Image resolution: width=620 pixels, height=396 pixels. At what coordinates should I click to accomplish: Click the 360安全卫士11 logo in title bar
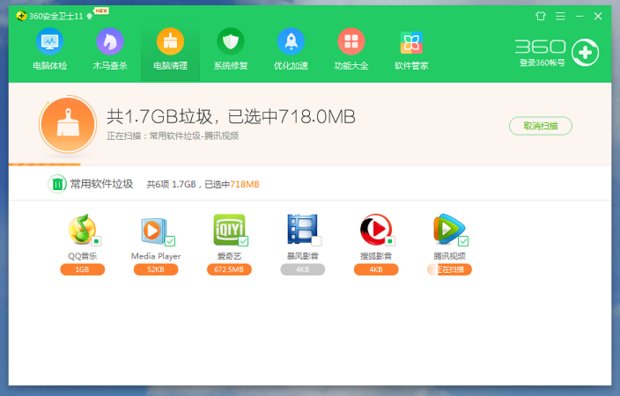click(x=21, y=16)
